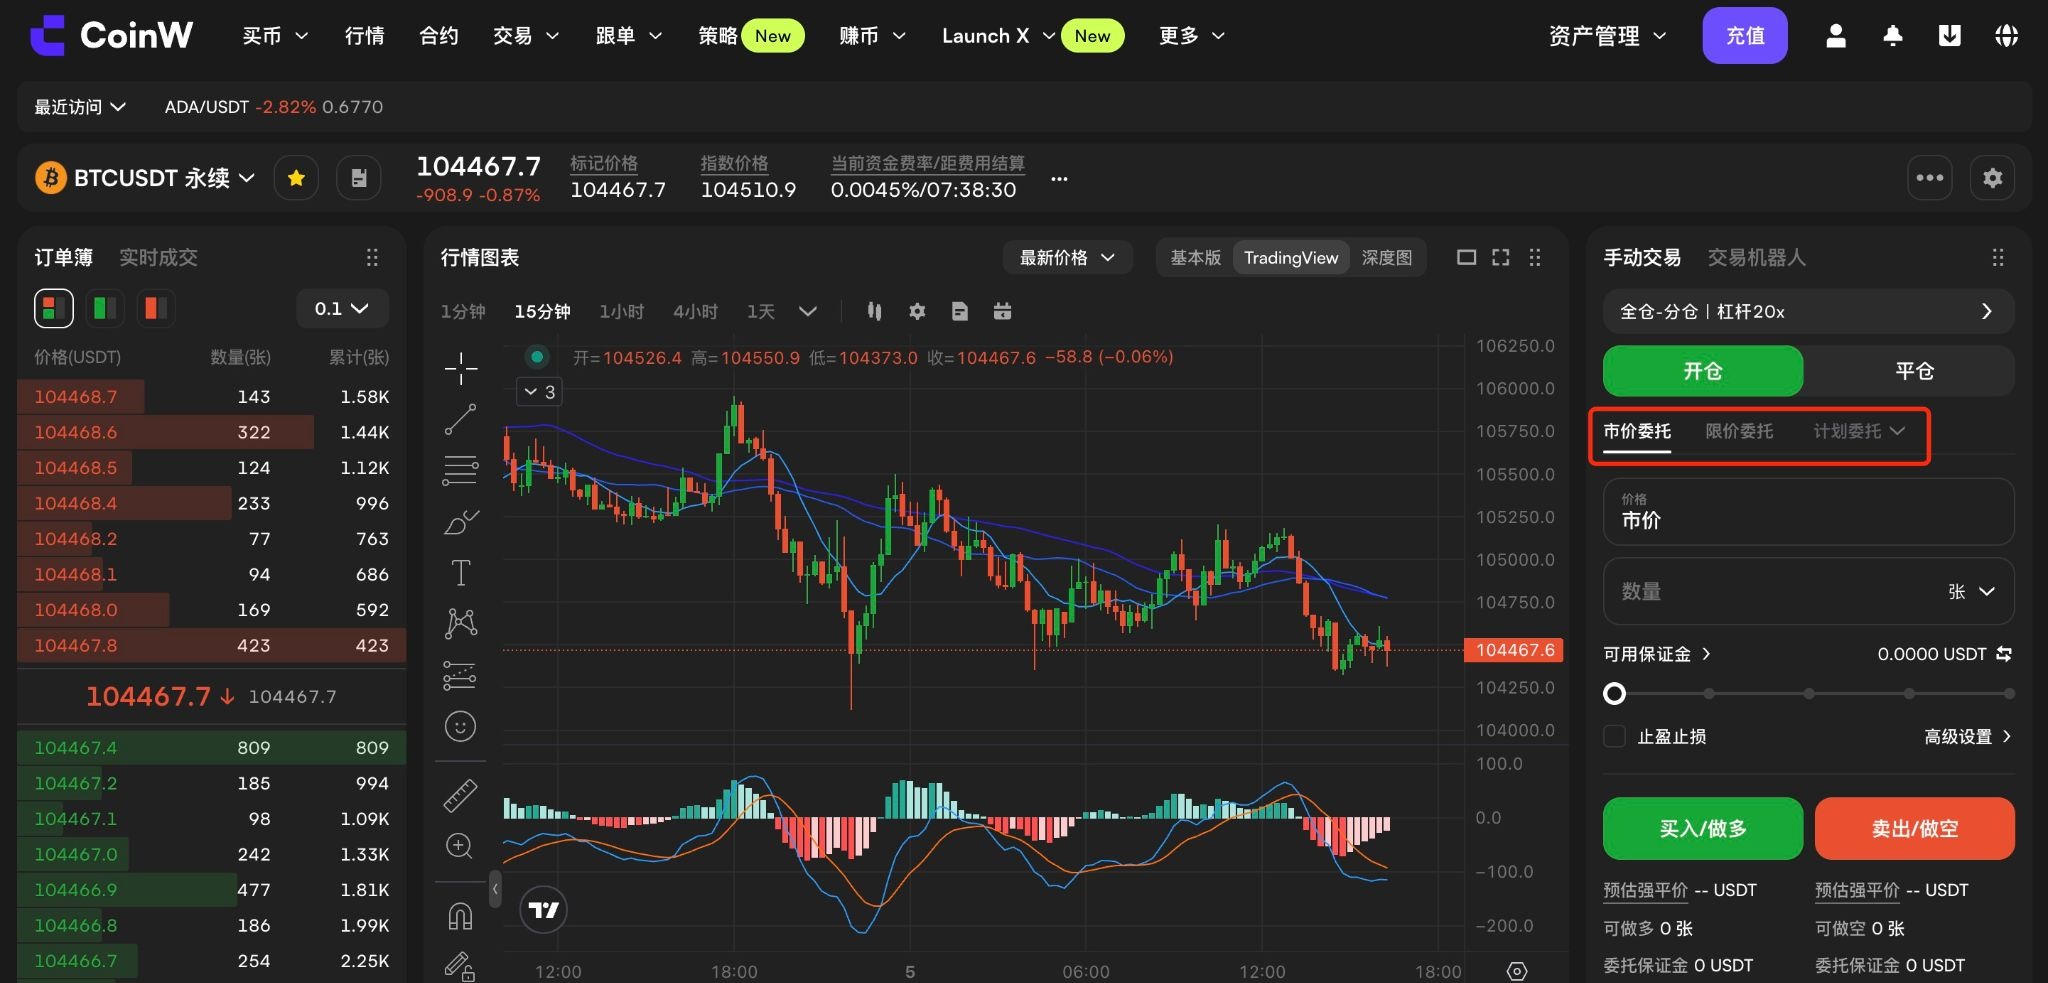Screen dimensions: 2048x983
Task: Select the text annotation tool
Action: [461, 573]
